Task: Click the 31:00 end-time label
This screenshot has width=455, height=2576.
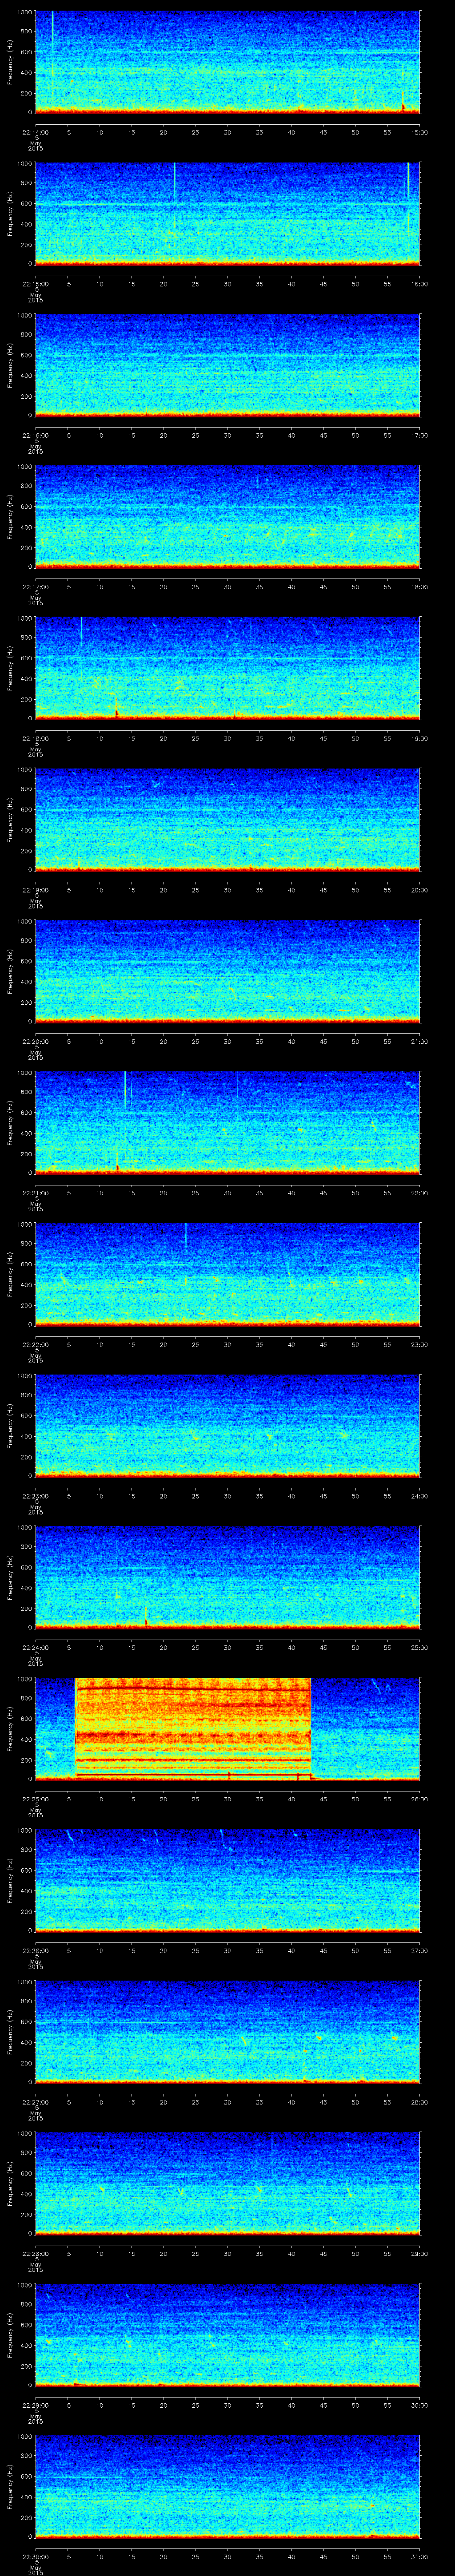Action: coord(419,2556)
